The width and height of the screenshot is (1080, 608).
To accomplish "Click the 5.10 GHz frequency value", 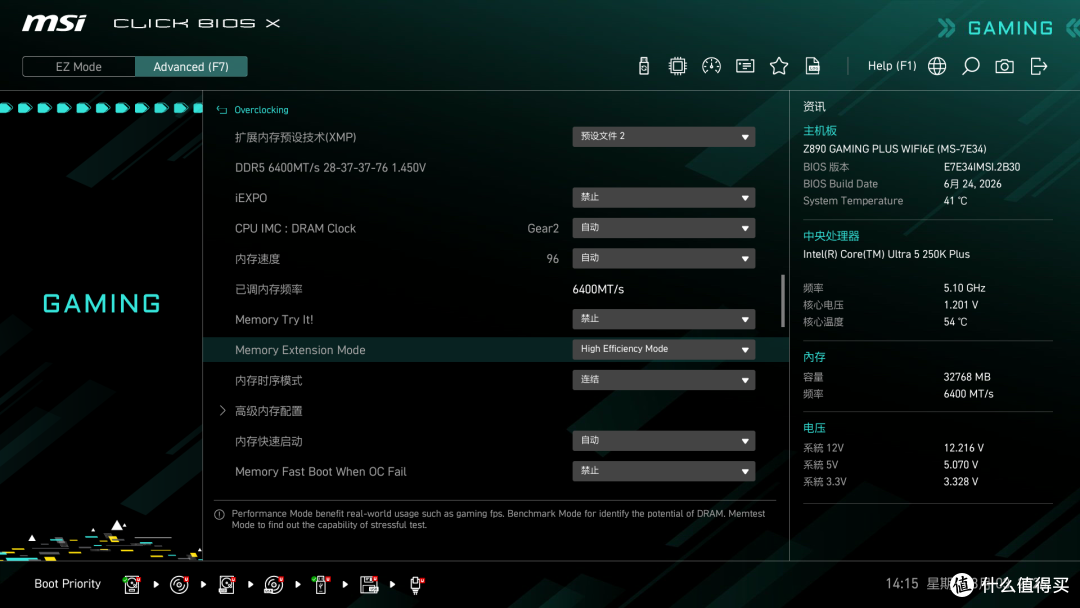I will 964,288.
